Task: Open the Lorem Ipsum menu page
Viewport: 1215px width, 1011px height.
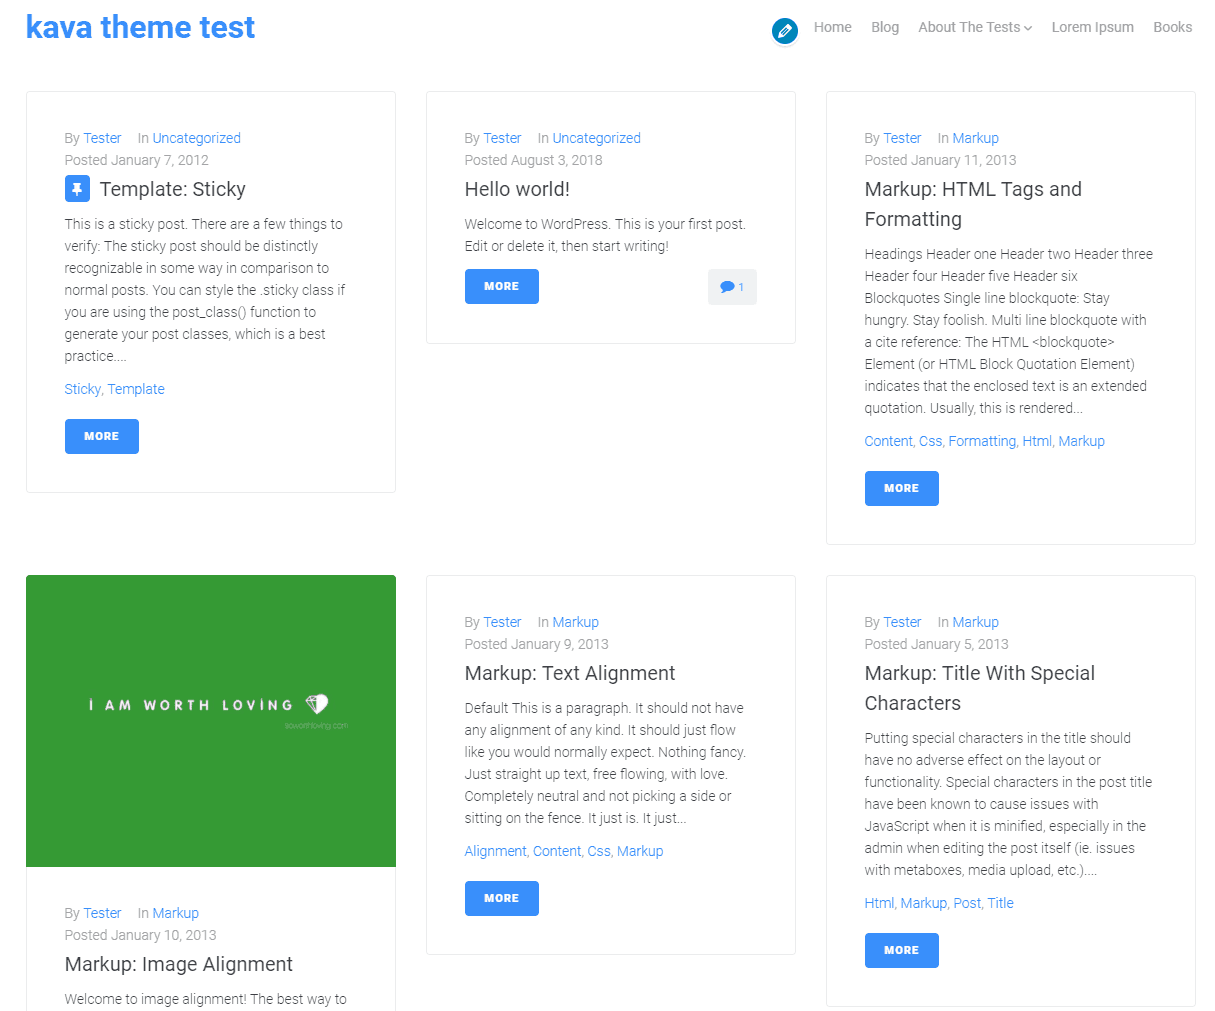Action: [x=1092, y=27]
